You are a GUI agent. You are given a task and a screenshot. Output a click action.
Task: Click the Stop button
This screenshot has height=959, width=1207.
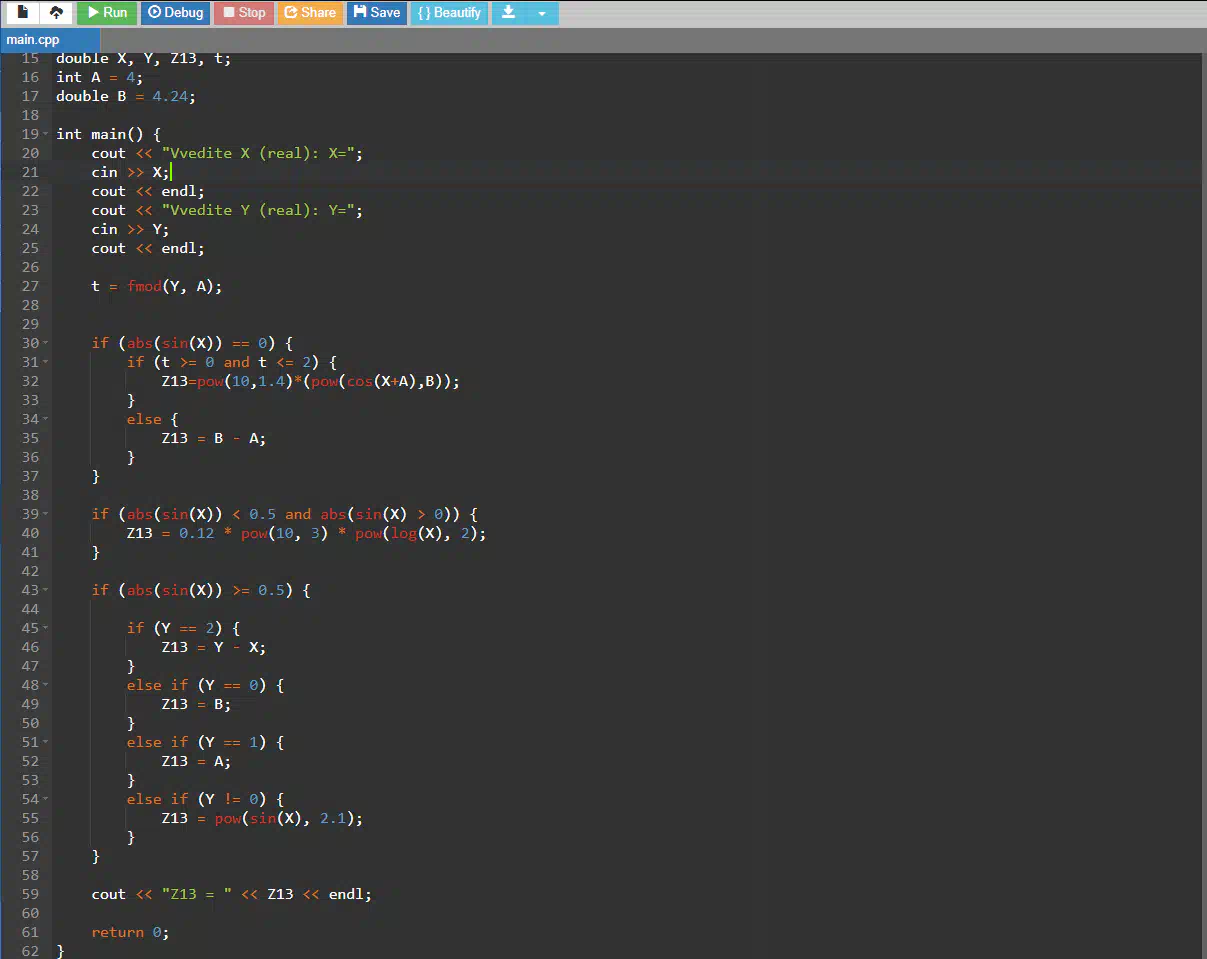(x=244, y=13)
